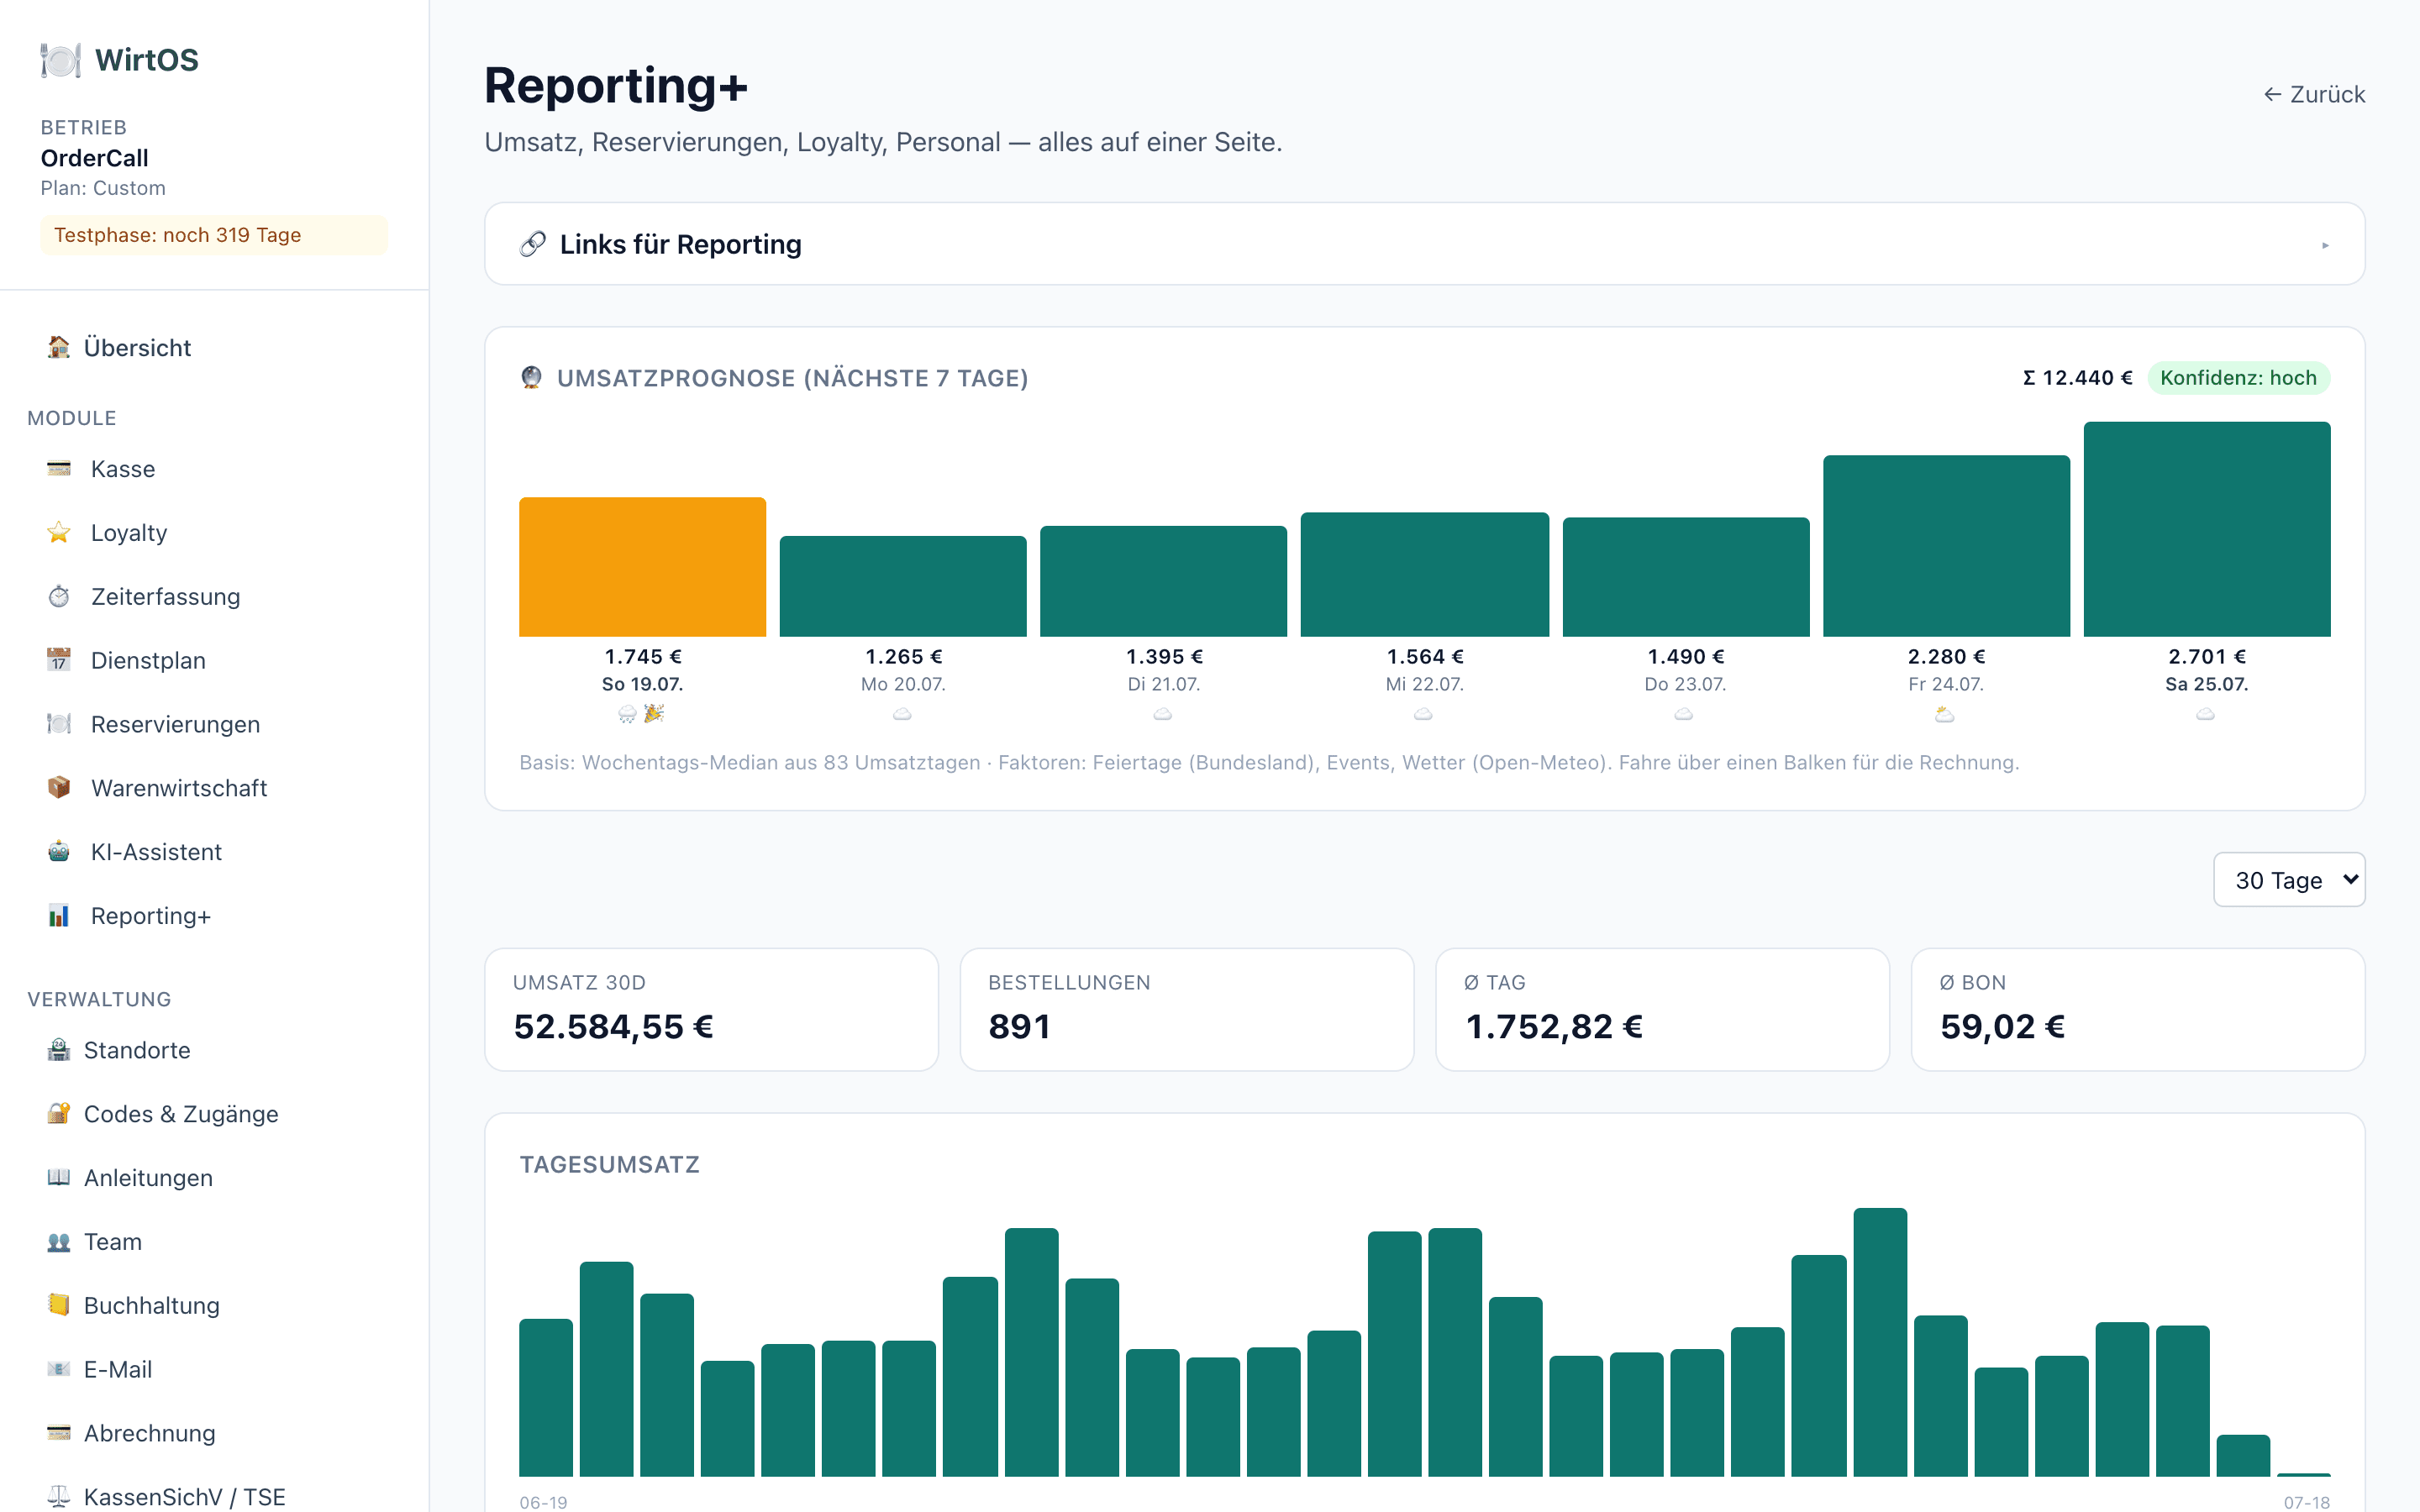Click the Reporting+ bar chart icon
This screenshot has width=2420, height=1512.
(x=59, y=915)
